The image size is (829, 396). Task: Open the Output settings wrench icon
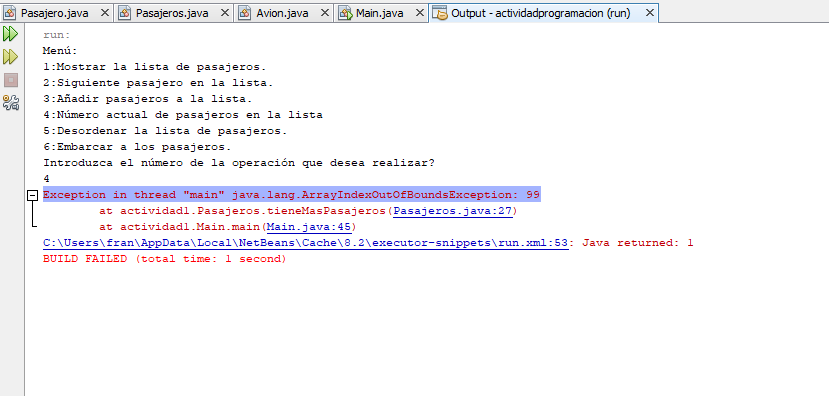(11, 103)
